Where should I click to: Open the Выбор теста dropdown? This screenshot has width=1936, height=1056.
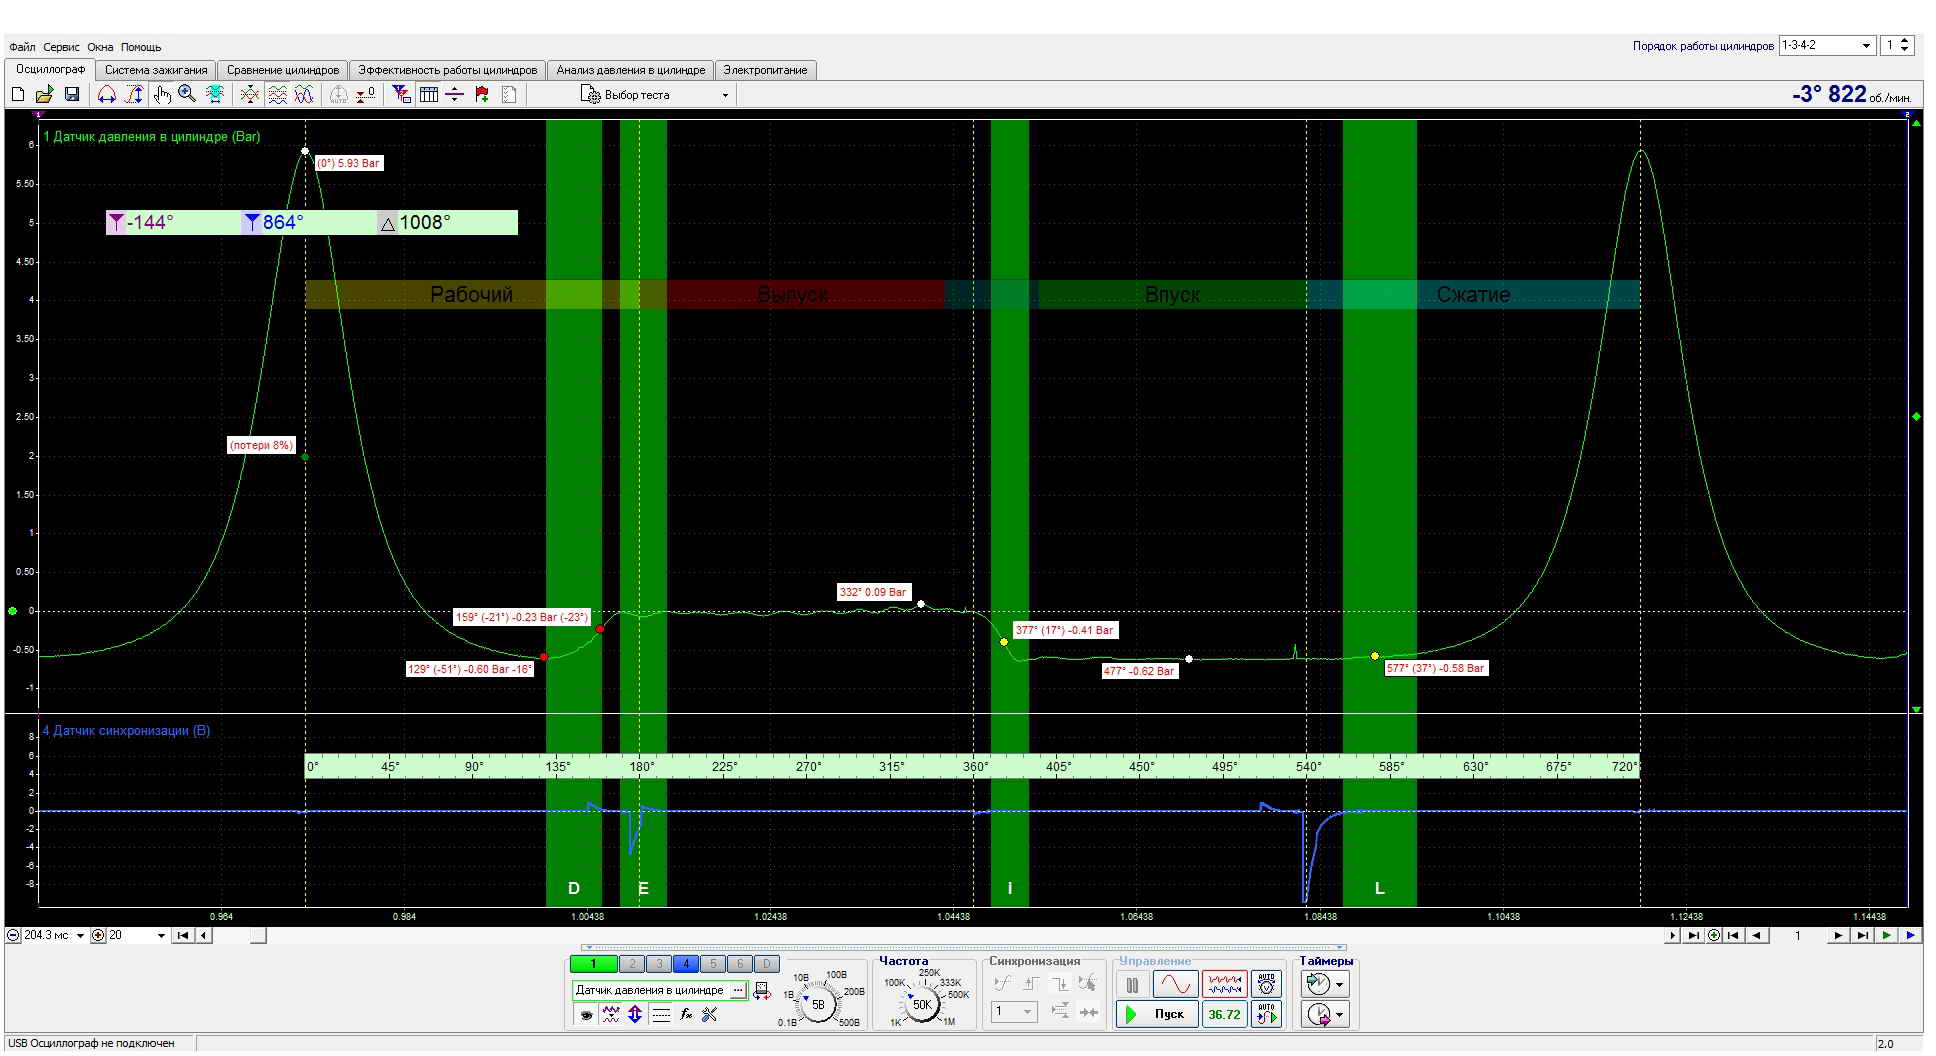pyautogui.click(x=656, y=95)
